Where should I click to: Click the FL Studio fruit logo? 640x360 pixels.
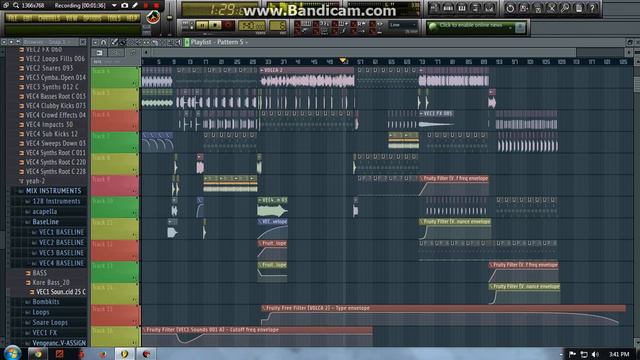(153, 17)
